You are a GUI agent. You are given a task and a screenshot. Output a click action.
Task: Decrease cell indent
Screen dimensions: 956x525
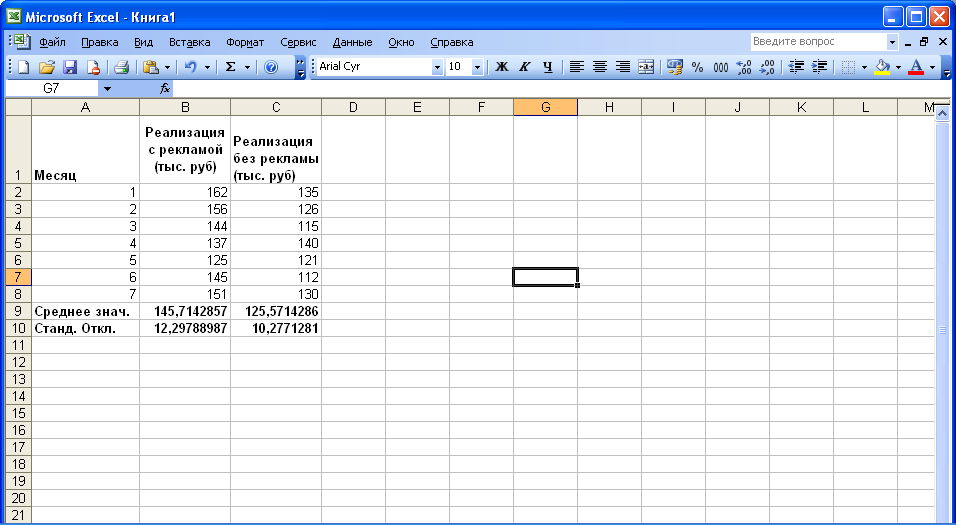click(796, 67)
